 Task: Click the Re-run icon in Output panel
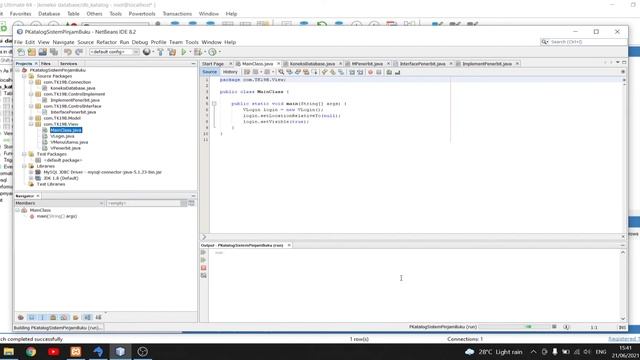[x=203, y=252]
